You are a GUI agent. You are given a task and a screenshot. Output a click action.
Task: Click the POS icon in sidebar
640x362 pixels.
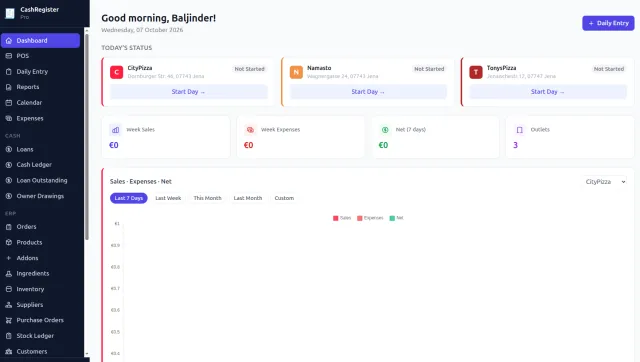pyautogui.click(x=9, y=56)
